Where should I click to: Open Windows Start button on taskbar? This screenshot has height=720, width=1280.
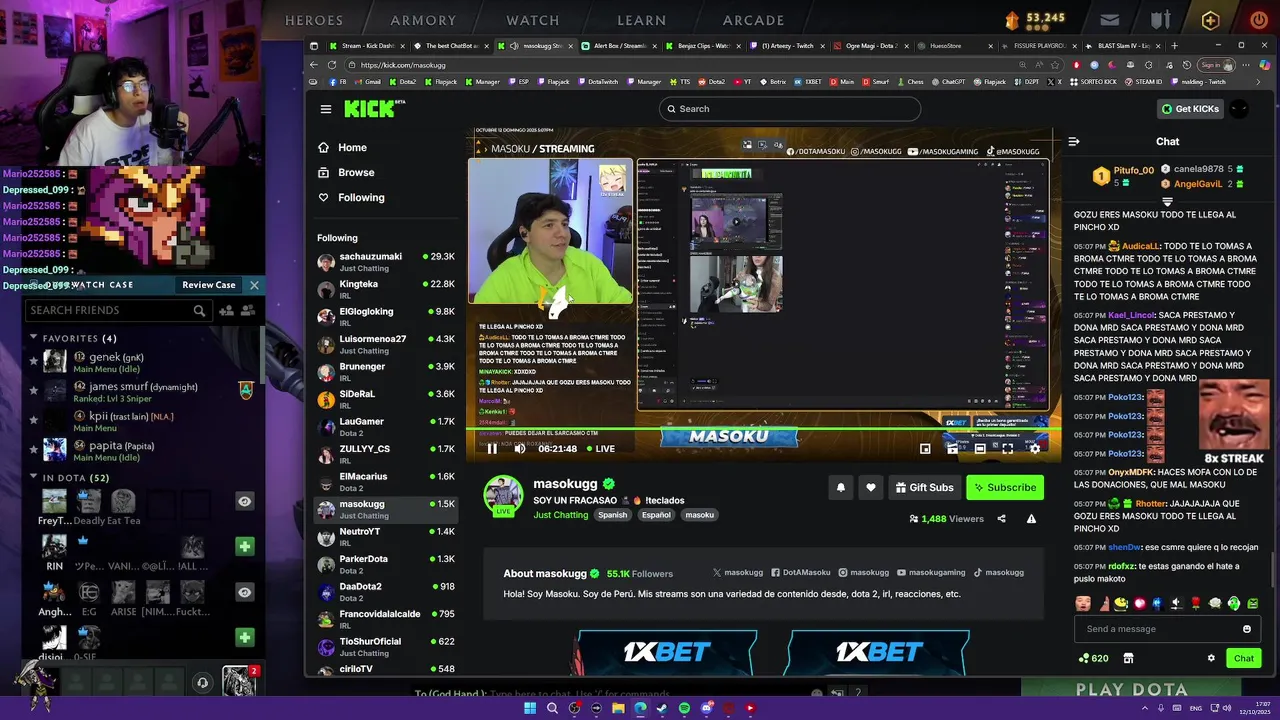click(x=530, y=708)
